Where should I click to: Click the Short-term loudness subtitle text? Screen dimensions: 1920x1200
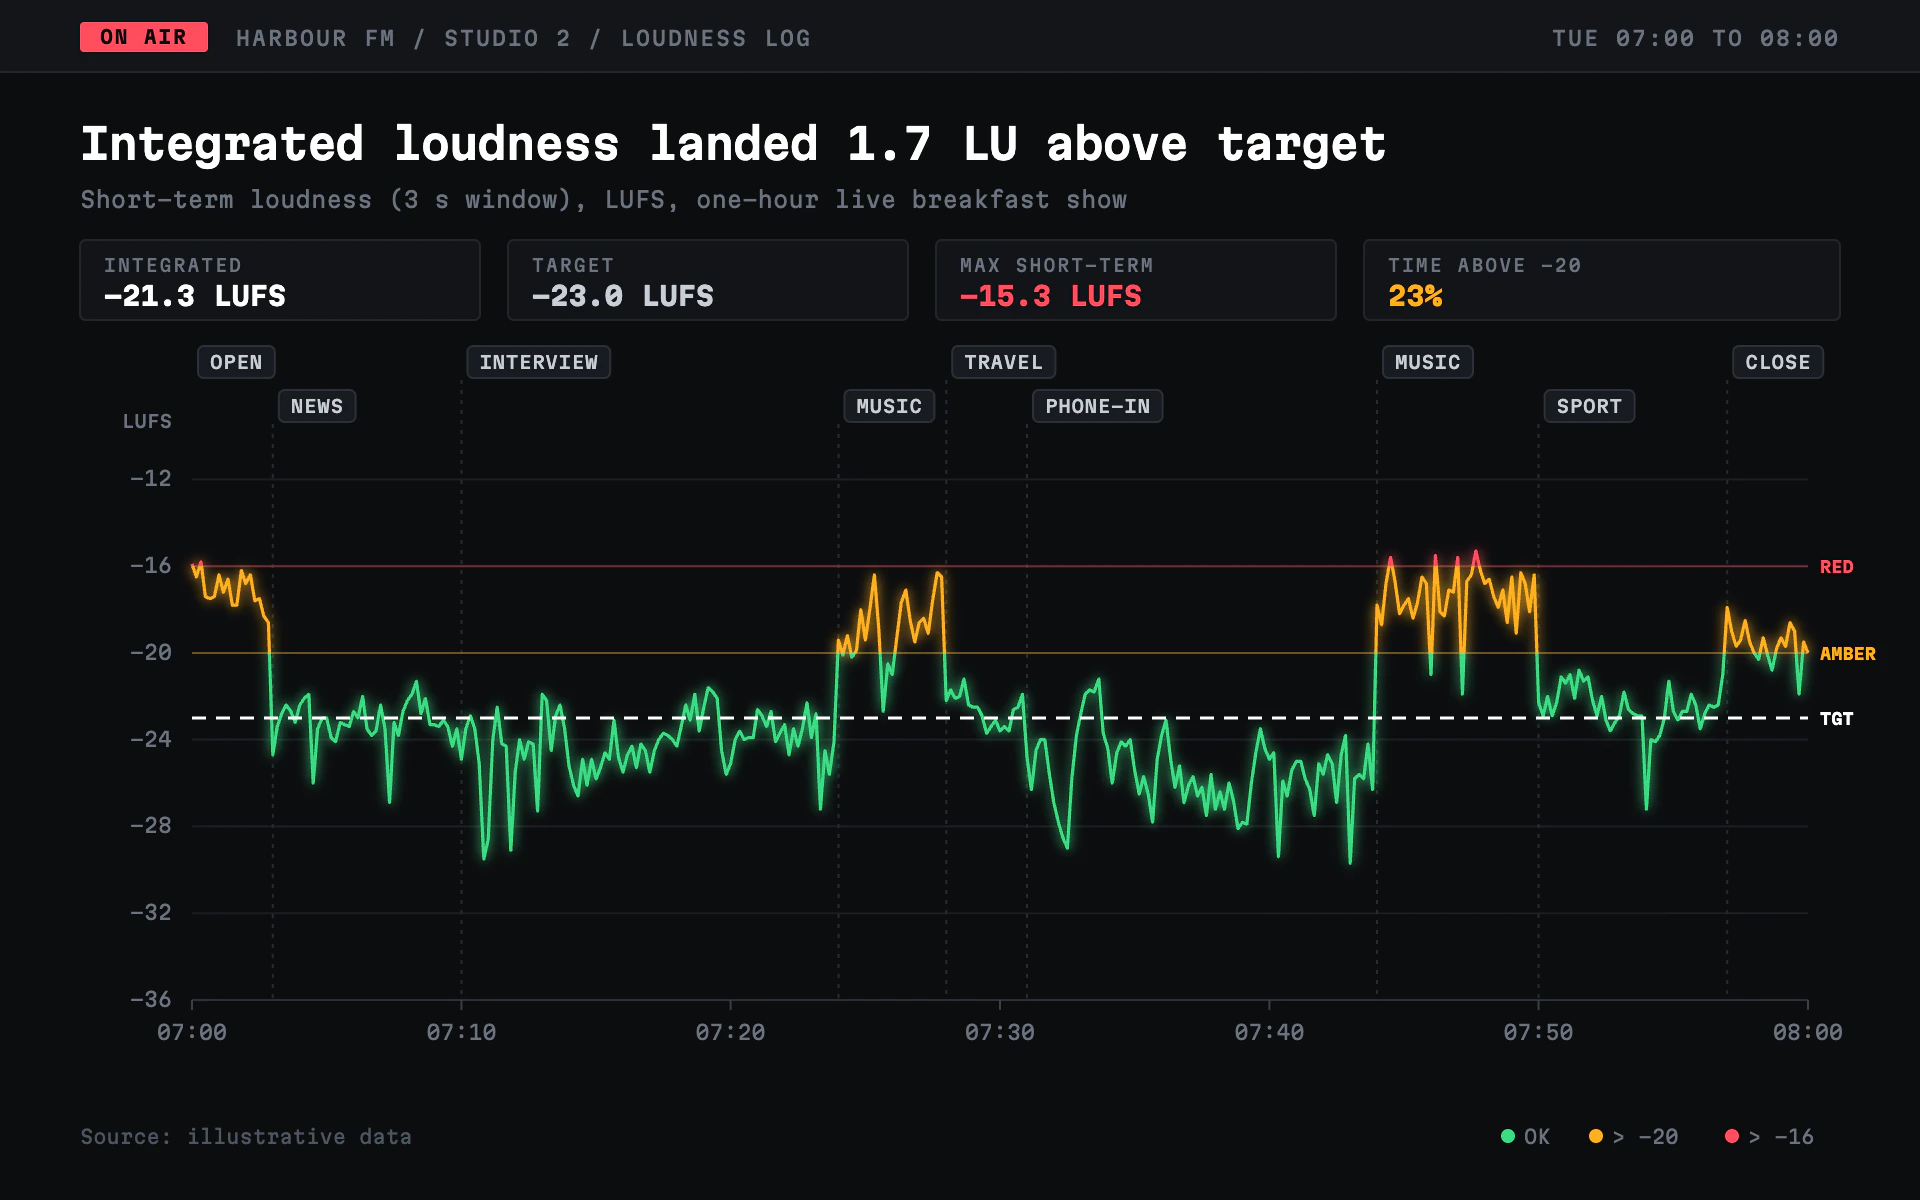point(603,200)
